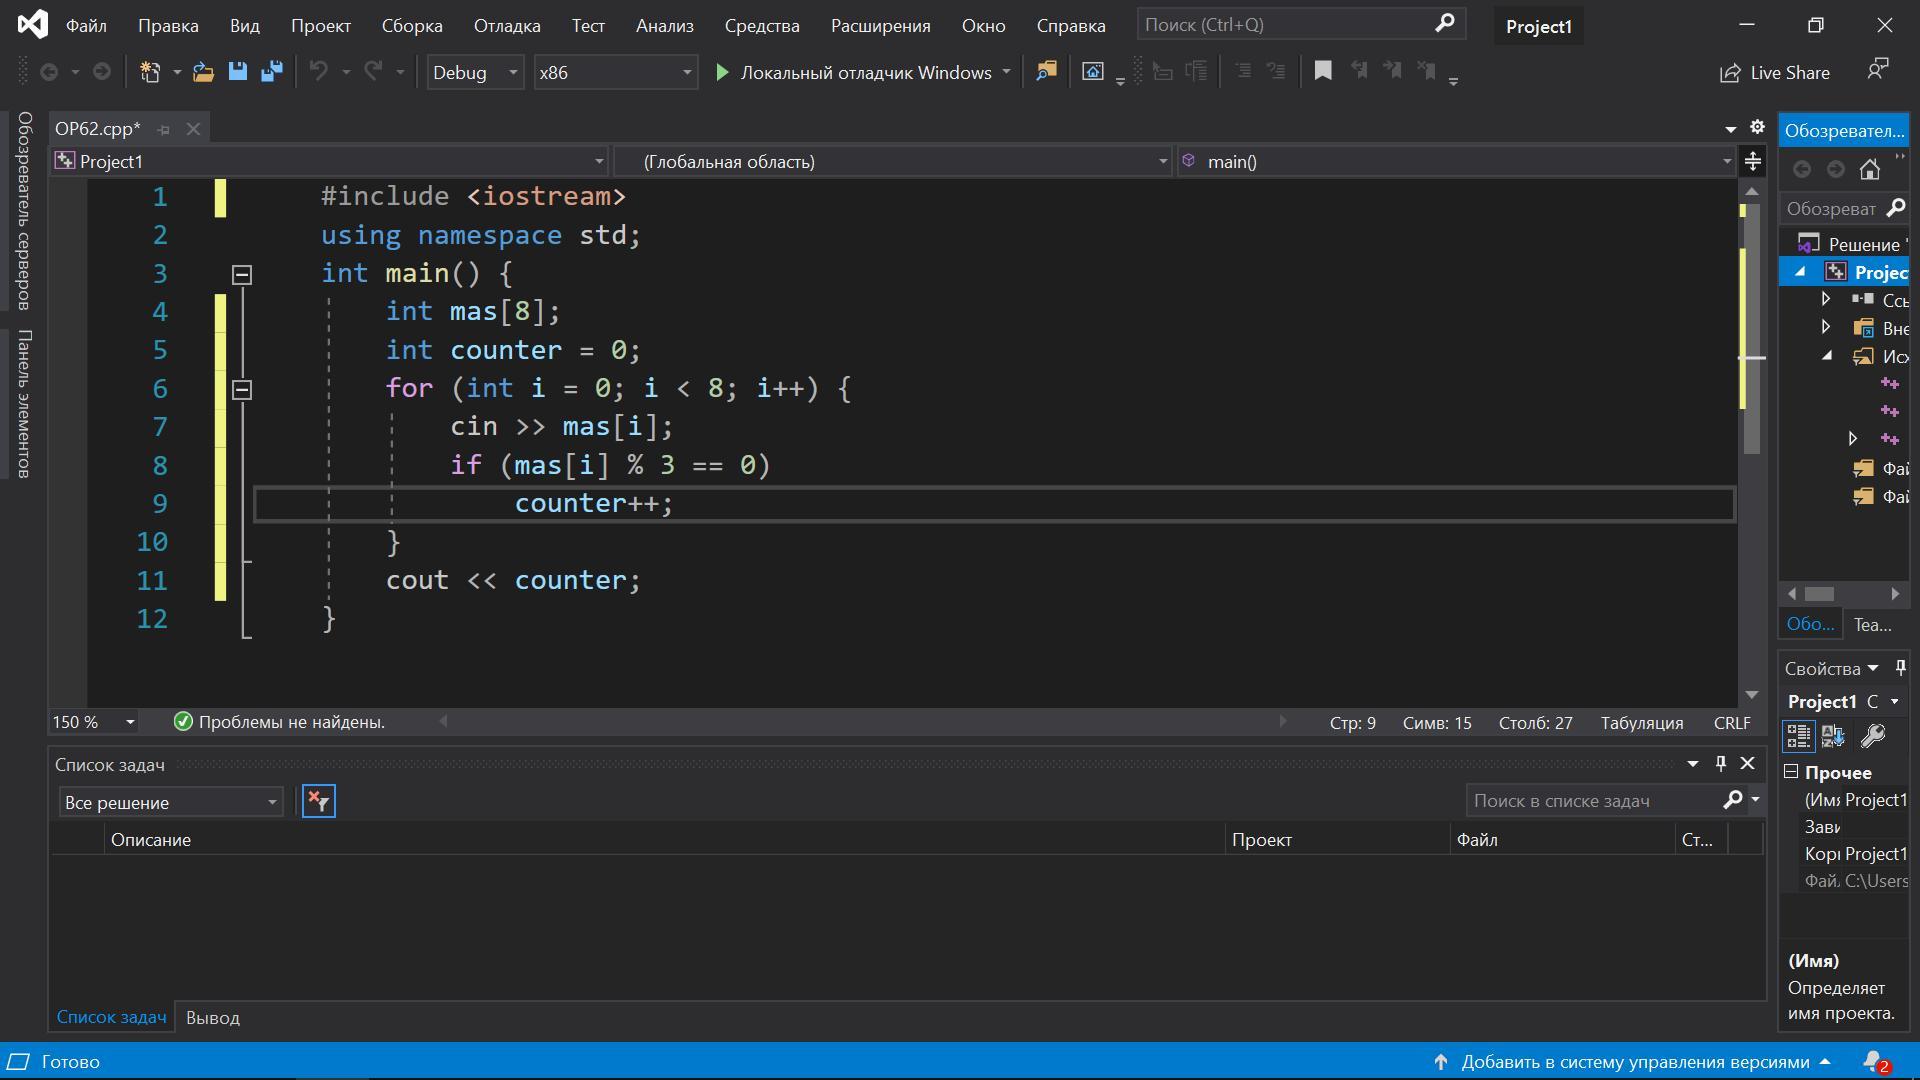The image size is (1920, 1080).
Task: Switch to the Вывод tab
Action: point(212,1017)
